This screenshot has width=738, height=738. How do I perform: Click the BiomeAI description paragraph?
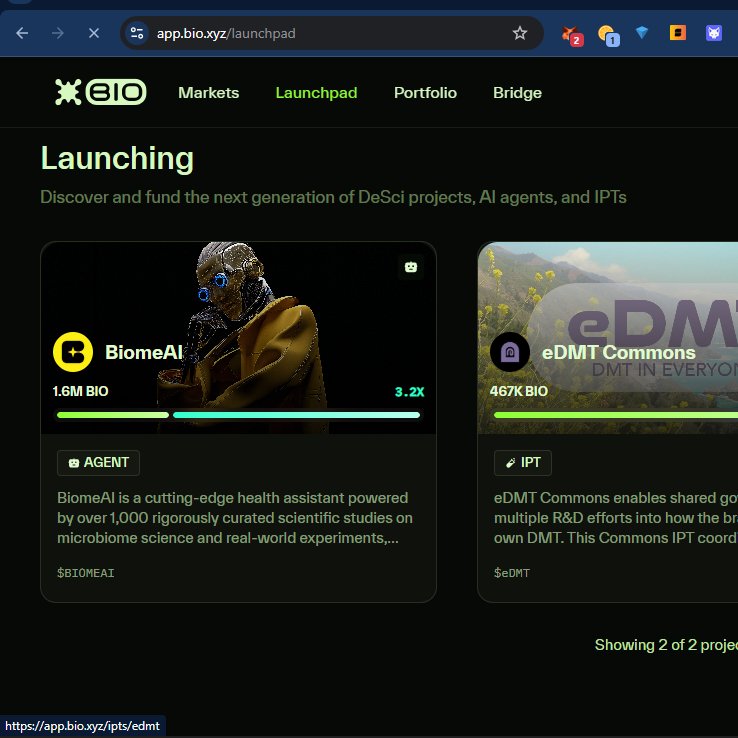pyautogui.click(x=235, y=518)
